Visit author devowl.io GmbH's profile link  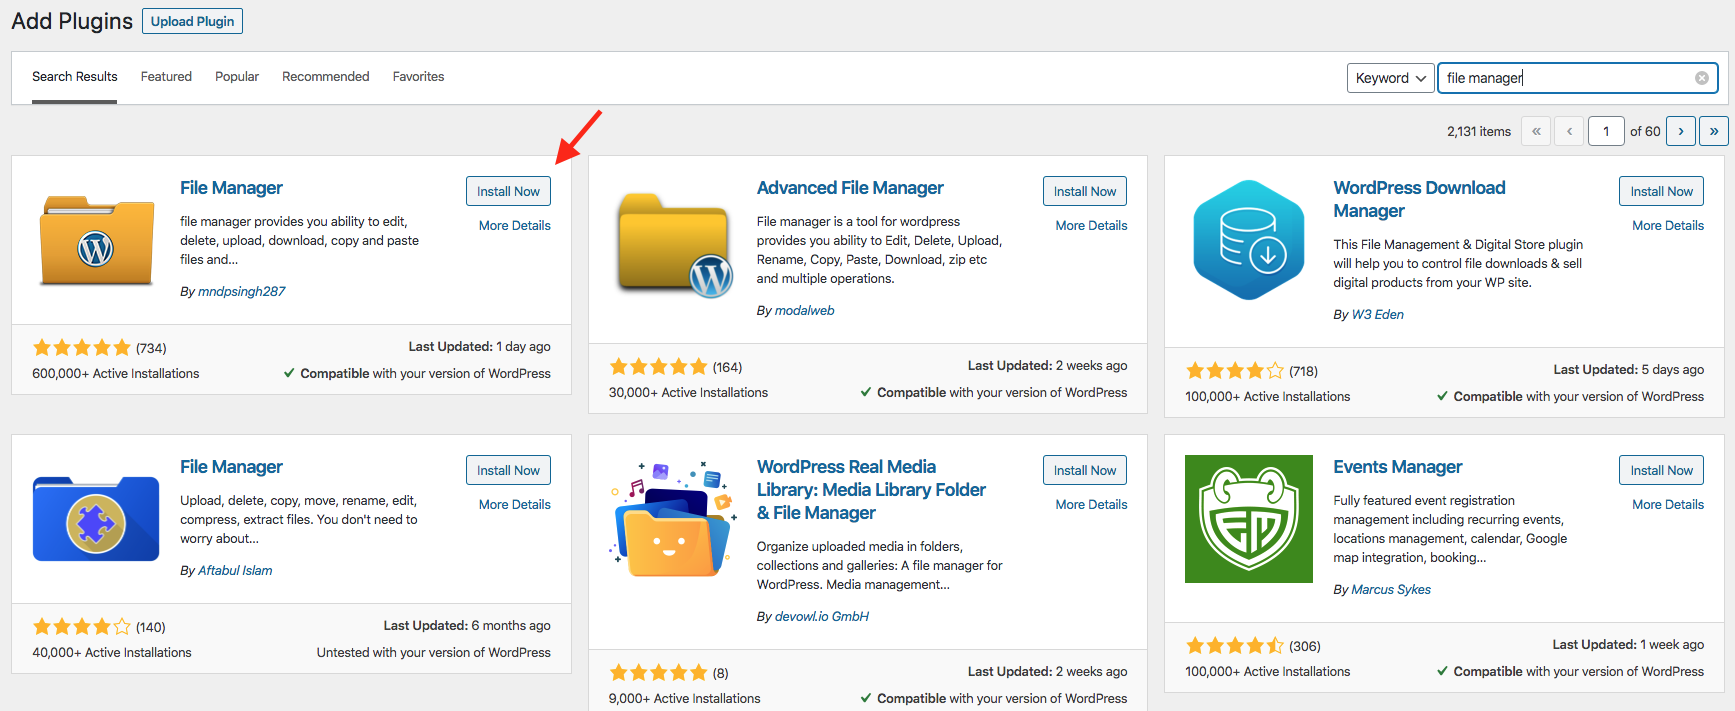(x=822, y=616)
